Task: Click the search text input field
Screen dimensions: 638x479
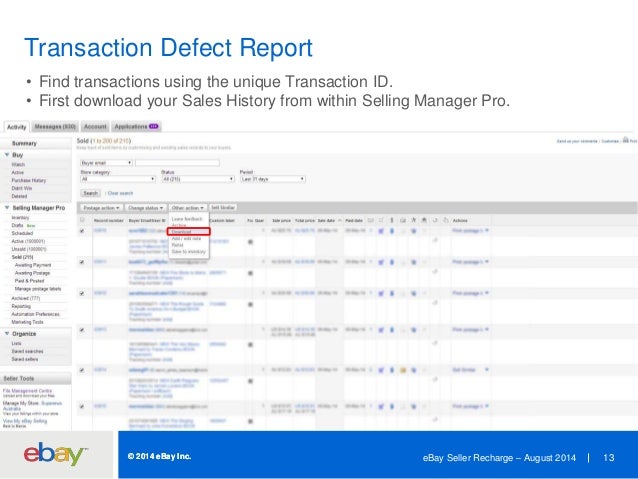Action: click(177, 163)
